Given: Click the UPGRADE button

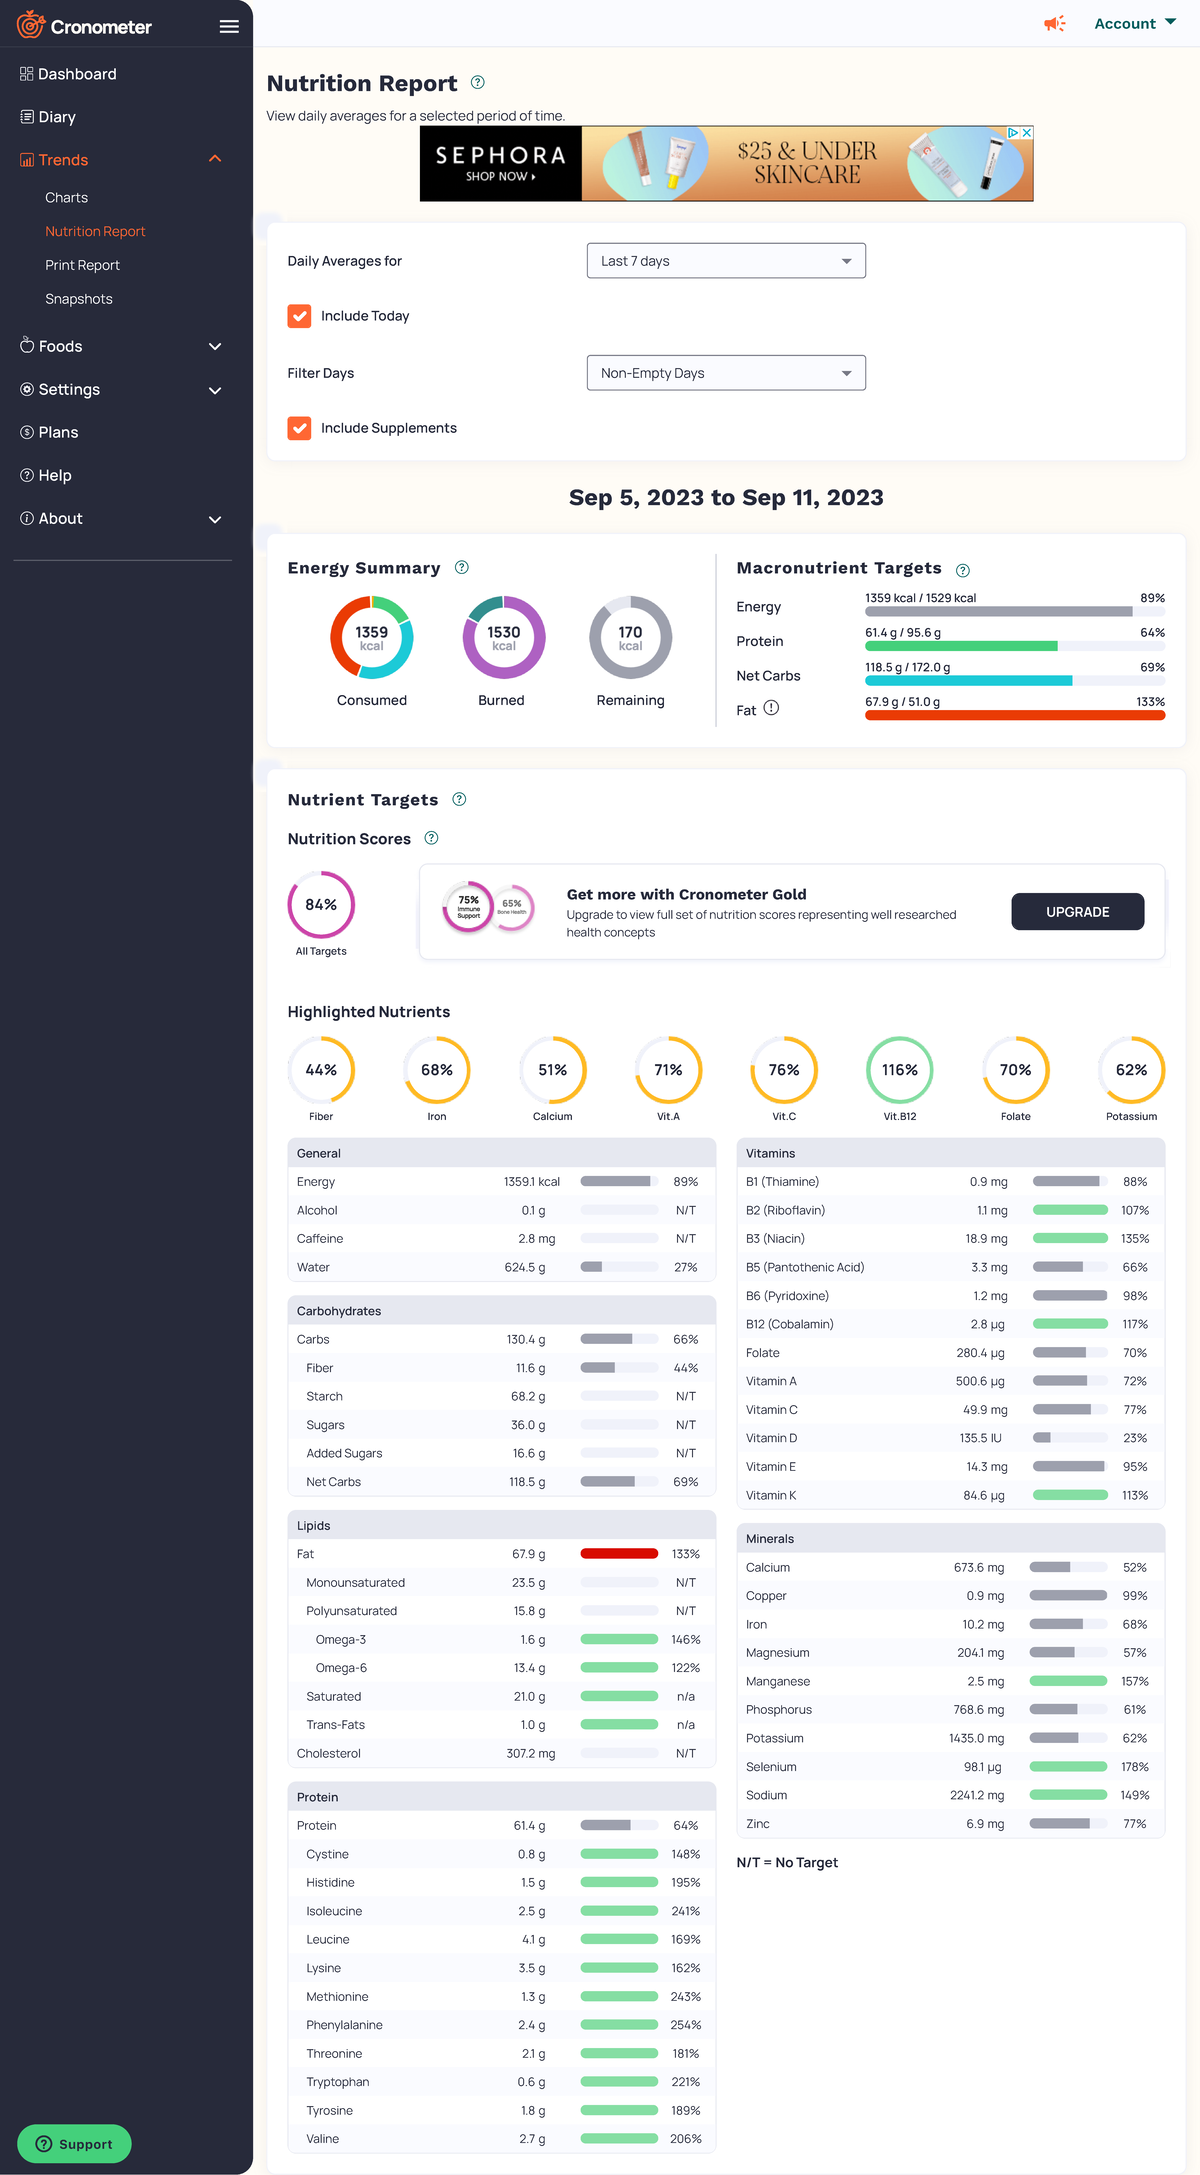Looking at the screenshot, I should (1077, 912).
